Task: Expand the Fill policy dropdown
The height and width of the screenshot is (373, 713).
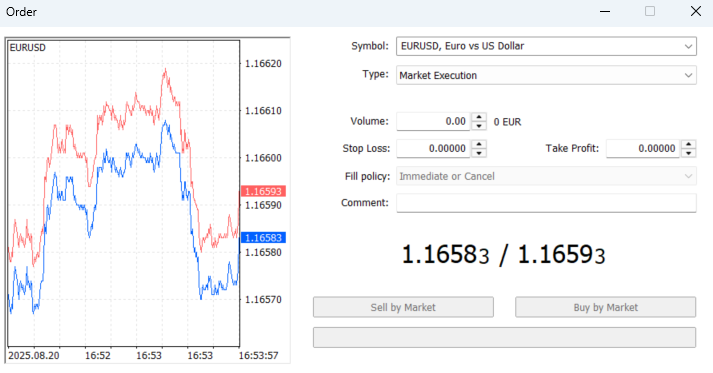Action: [546, 176]
